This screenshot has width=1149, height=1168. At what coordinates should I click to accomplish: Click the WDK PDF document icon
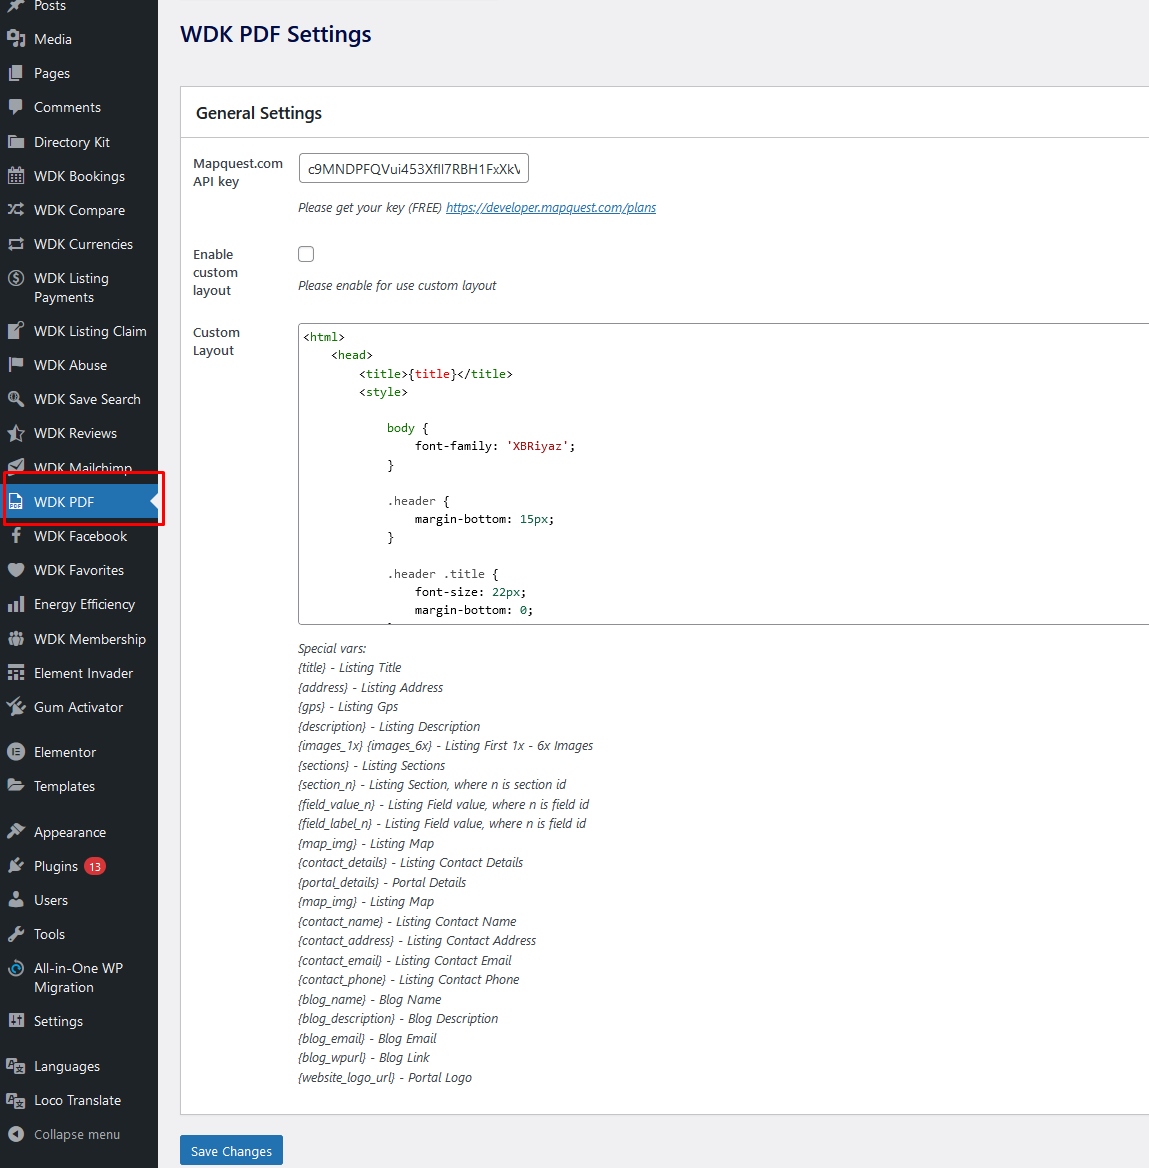(16, 502)
